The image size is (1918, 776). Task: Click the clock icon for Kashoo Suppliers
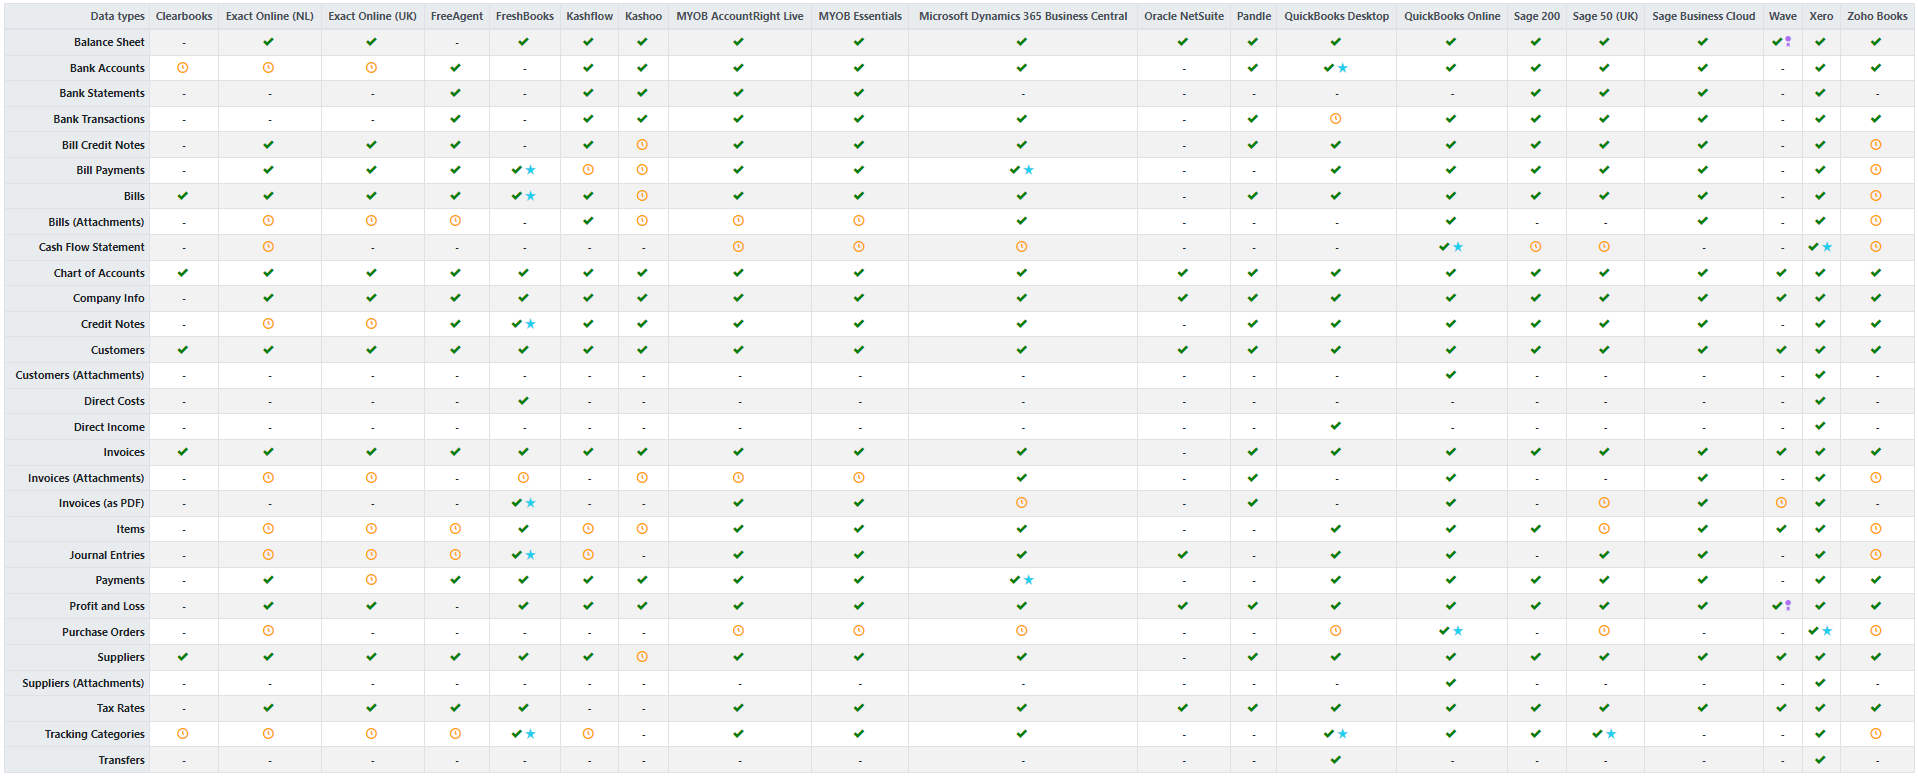click(x=642, y=657)
